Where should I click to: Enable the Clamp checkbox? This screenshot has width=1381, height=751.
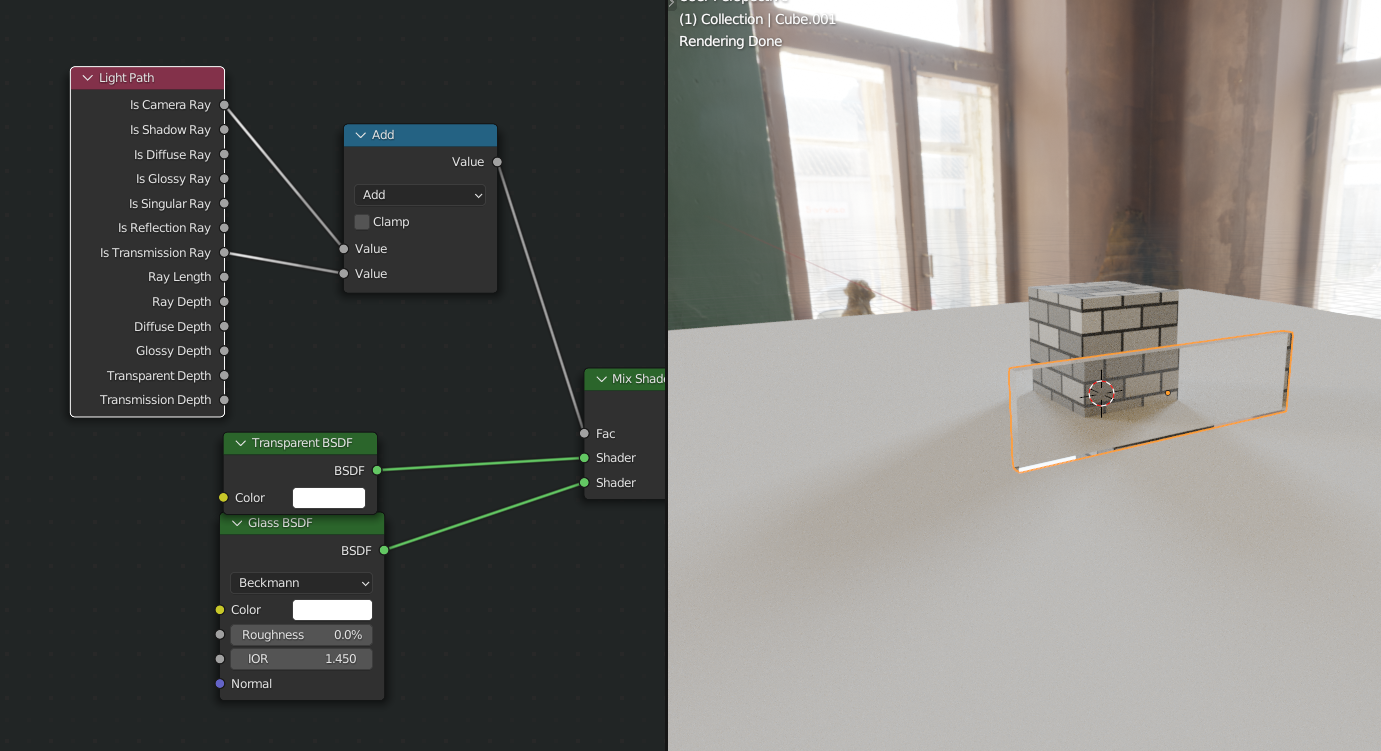[362, 222]
